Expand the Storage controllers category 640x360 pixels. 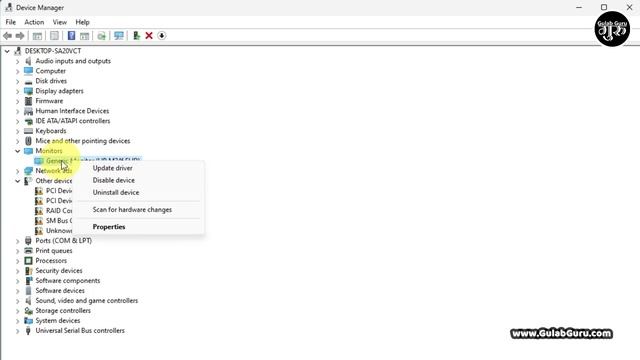[18, 311]
